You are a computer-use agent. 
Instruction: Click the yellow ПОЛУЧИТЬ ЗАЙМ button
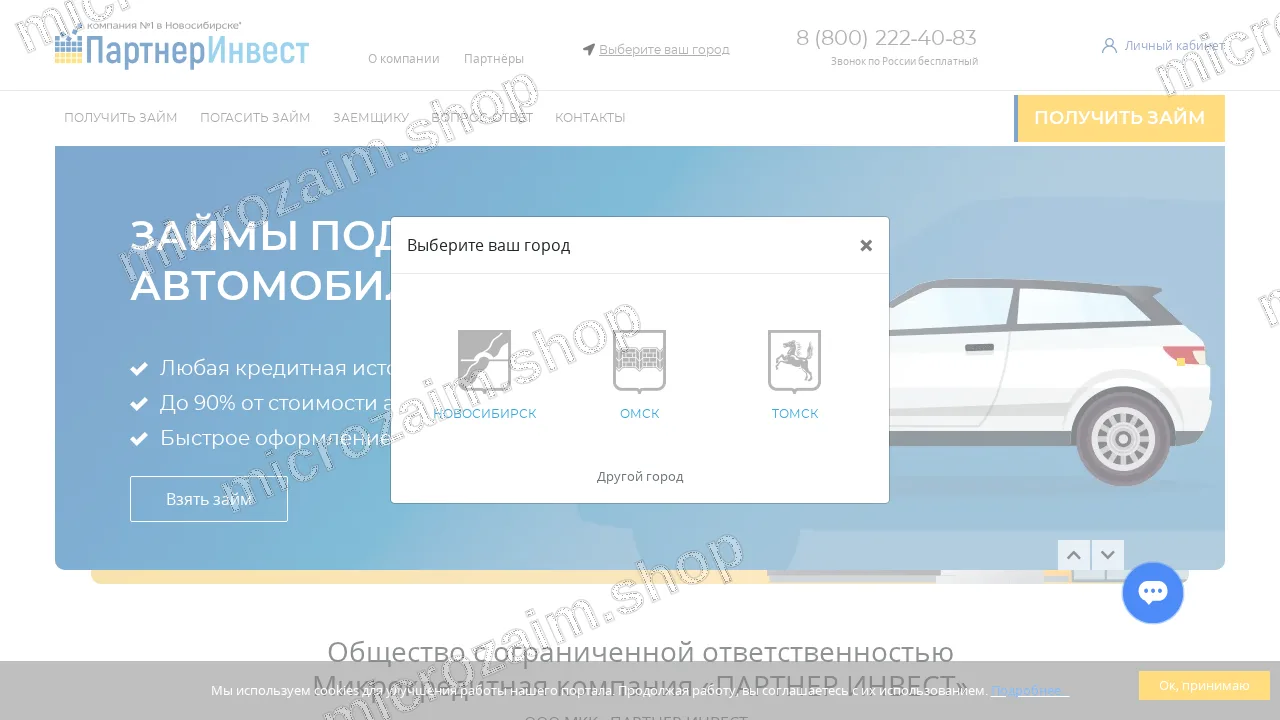1119,118
